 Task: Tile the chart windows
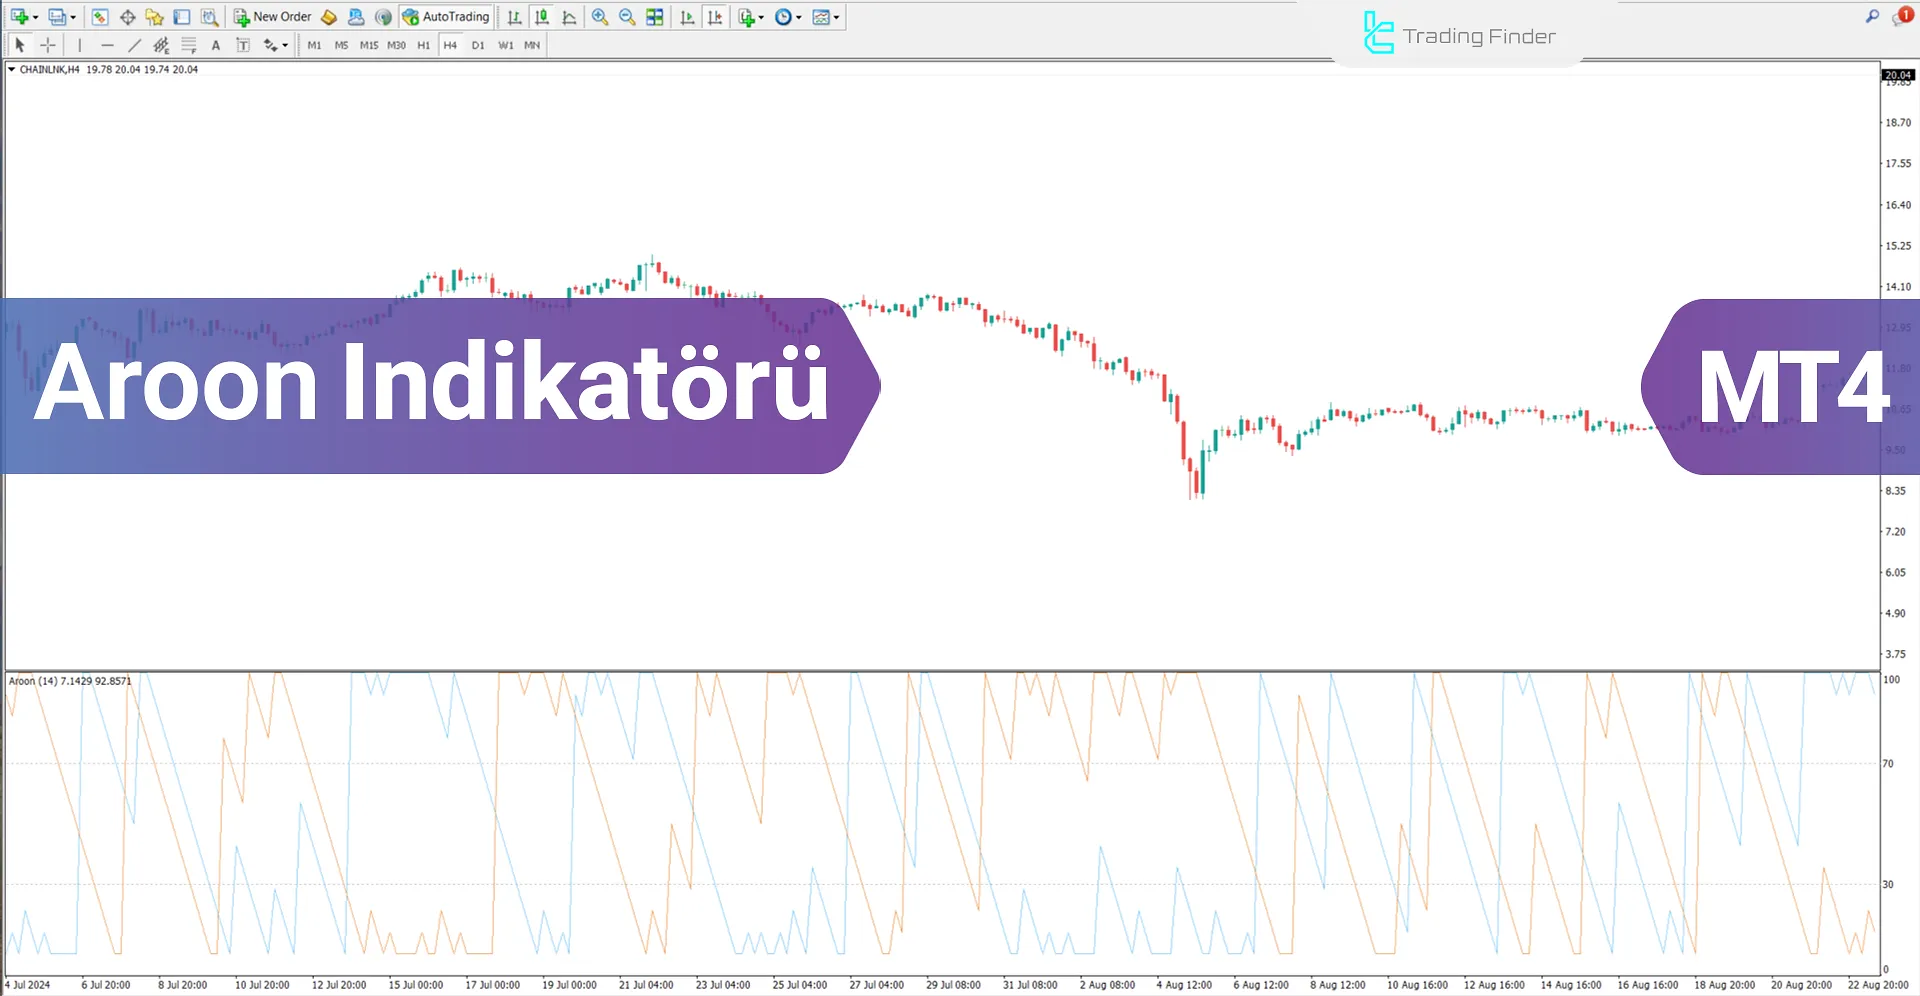point(654,17)
